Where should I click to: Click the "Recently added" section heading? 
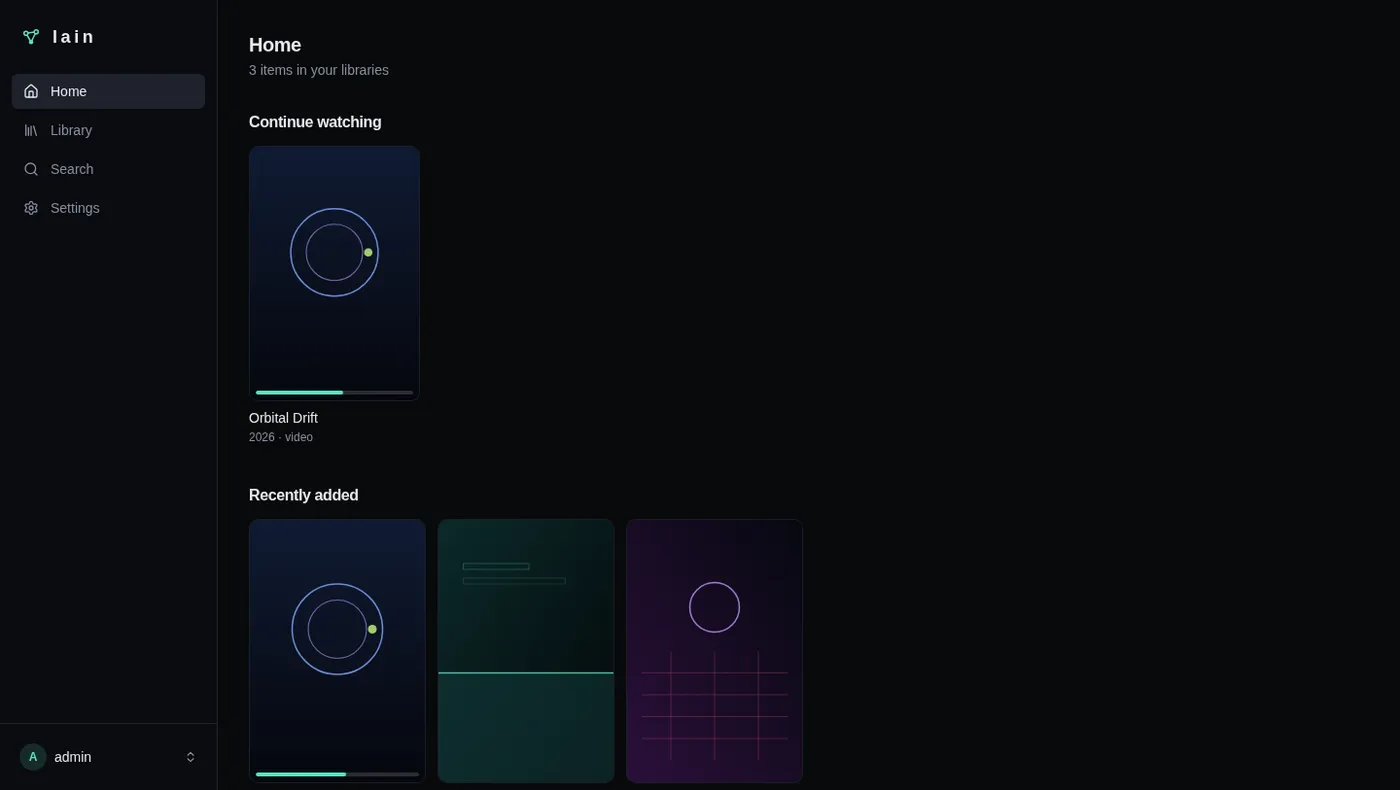pyautogui.click(x=304, y=495)
